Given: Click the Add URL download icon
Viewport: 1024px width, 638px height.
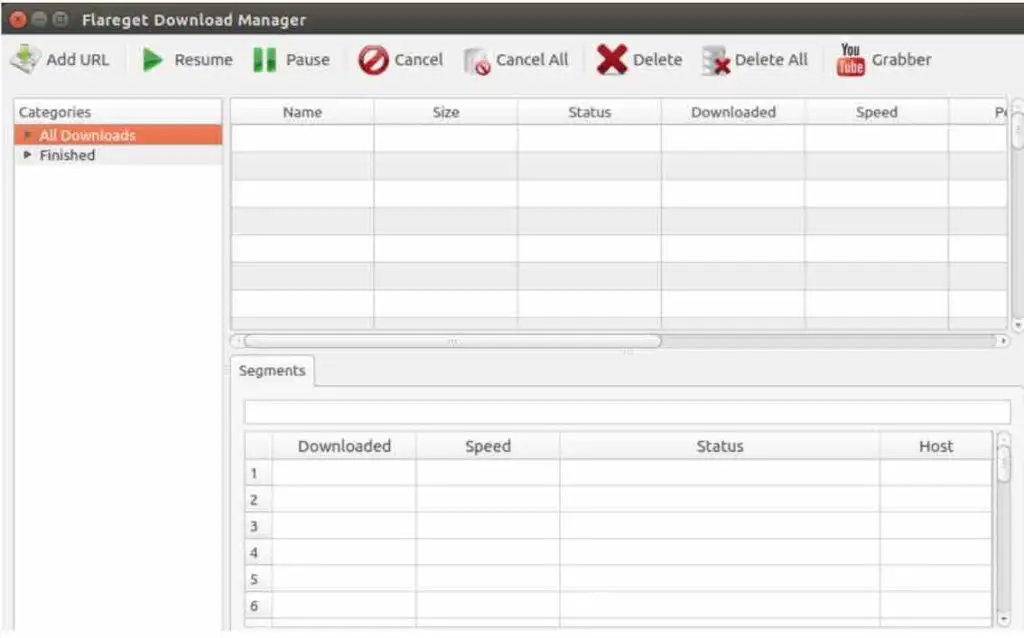Looking at the screenshot, I should (x=25, y=59).
